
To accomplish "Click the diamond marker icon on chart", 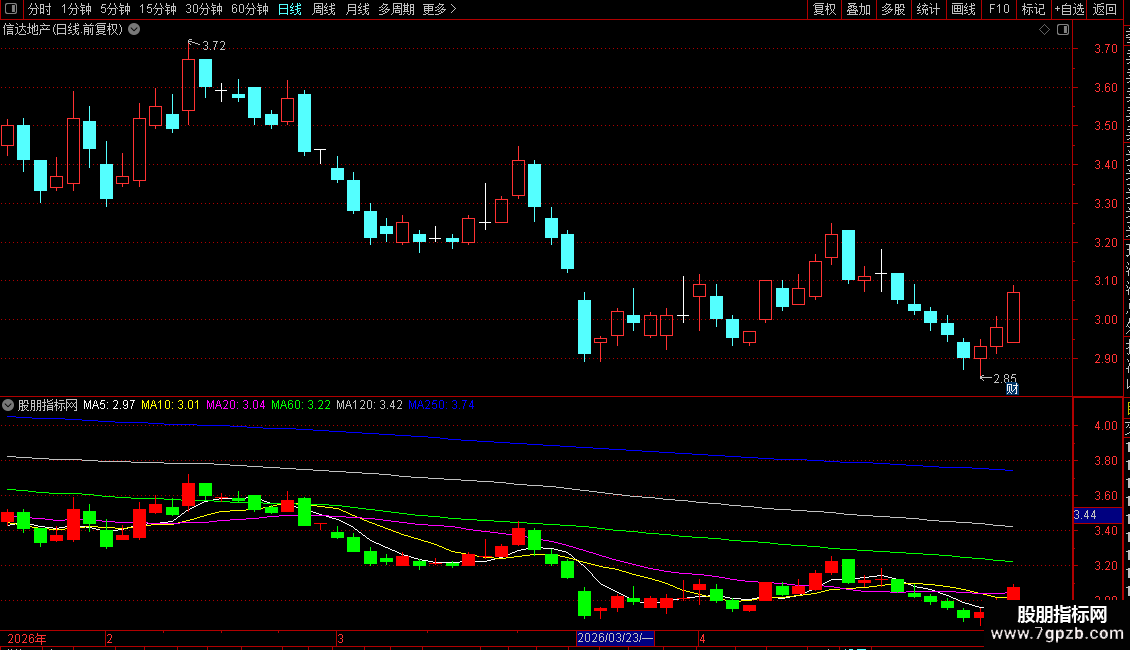I will coord(1044,30).
